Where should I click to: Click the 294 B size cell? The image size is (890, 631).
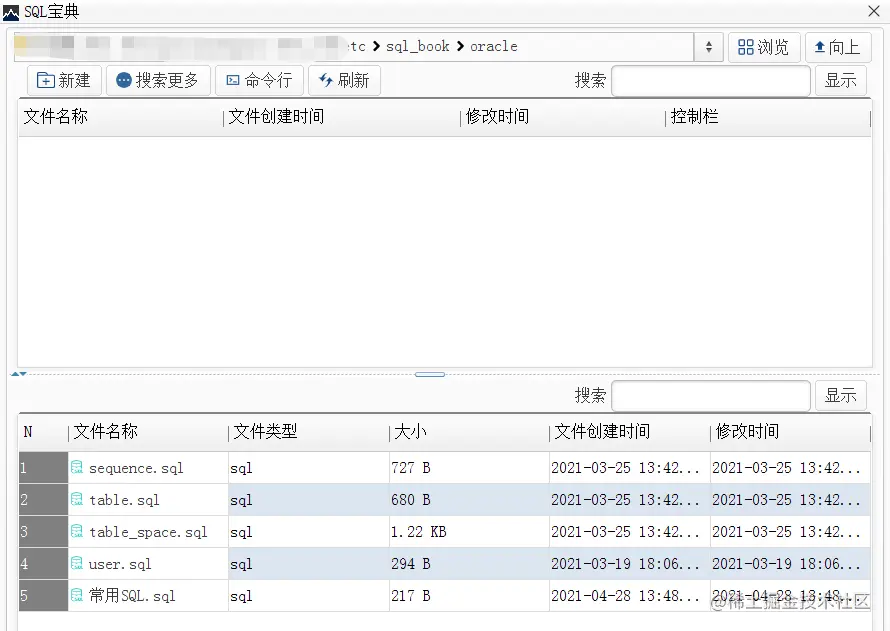469,563
